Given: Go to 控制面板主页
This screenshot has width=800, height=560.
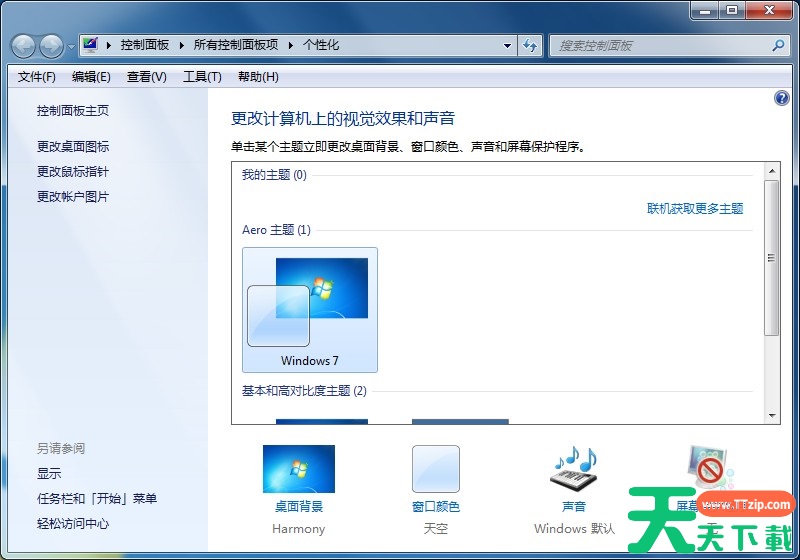Looking at the screenshot, I should click(x=73, y=111).
